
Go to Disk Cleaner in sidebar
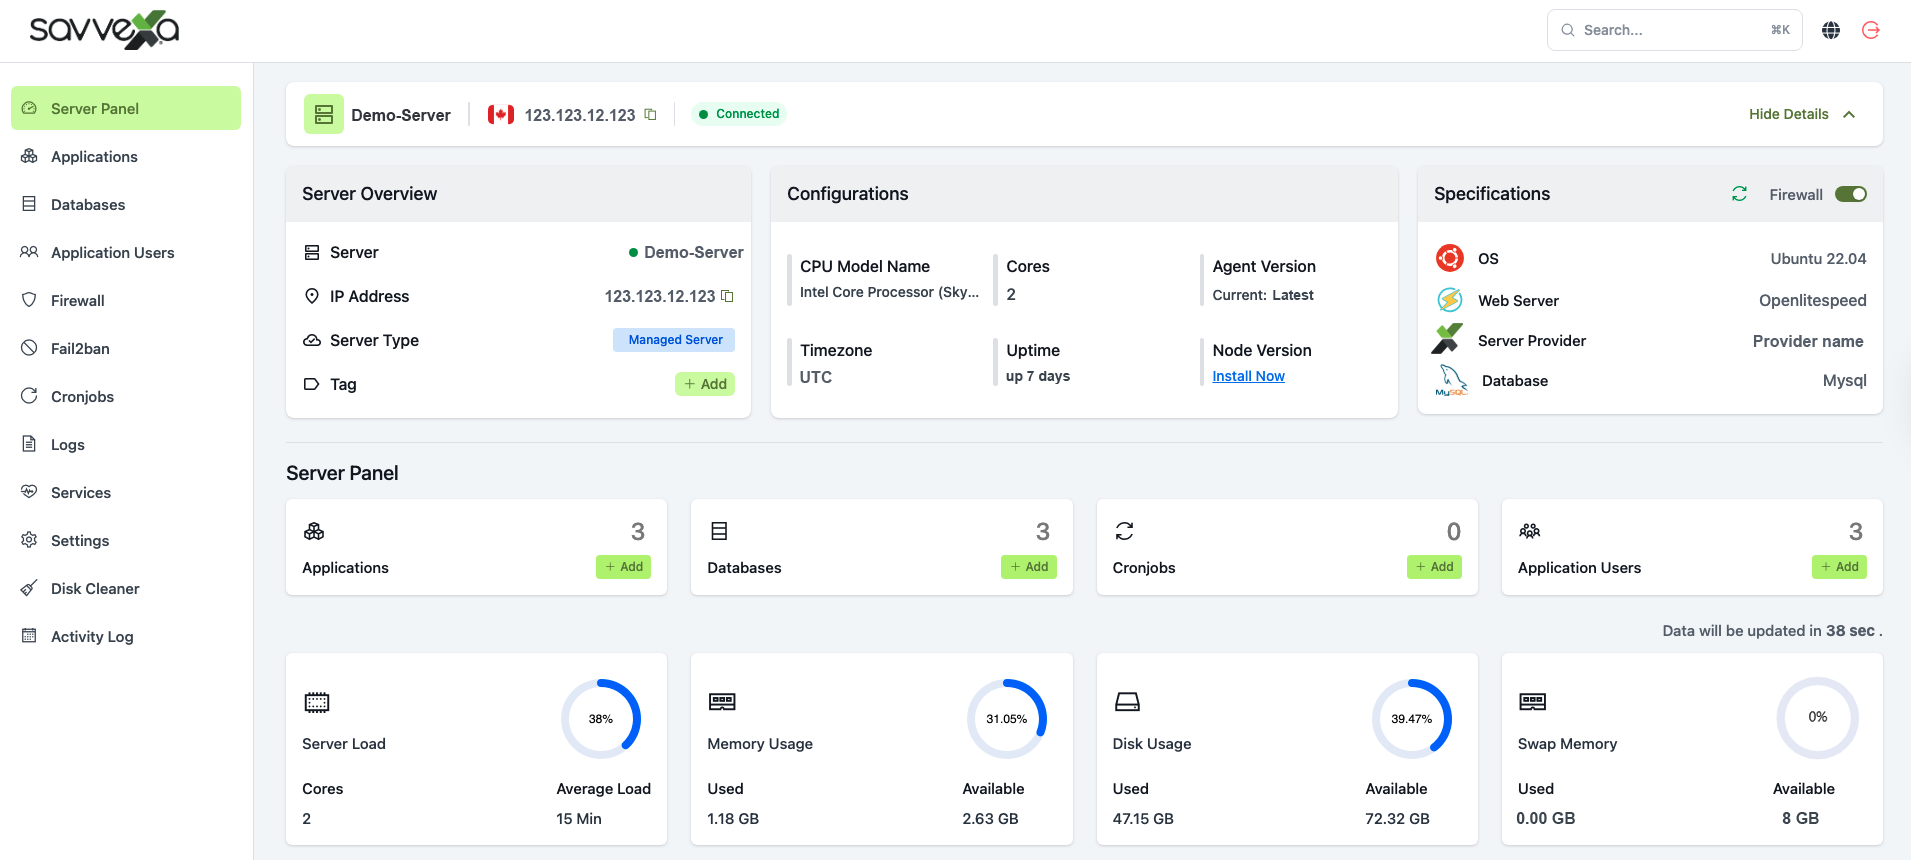point(95,589)
